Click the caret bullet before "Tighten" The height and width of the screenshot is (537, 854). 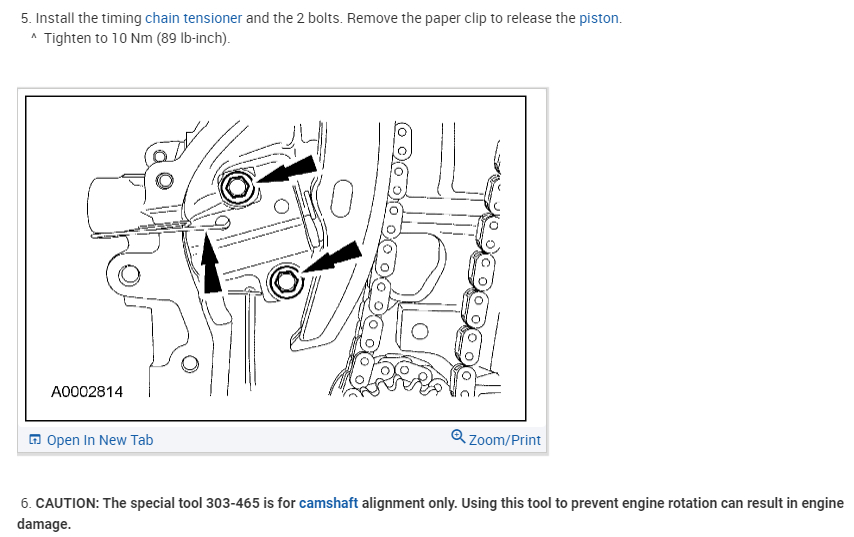tap(34, 37)
